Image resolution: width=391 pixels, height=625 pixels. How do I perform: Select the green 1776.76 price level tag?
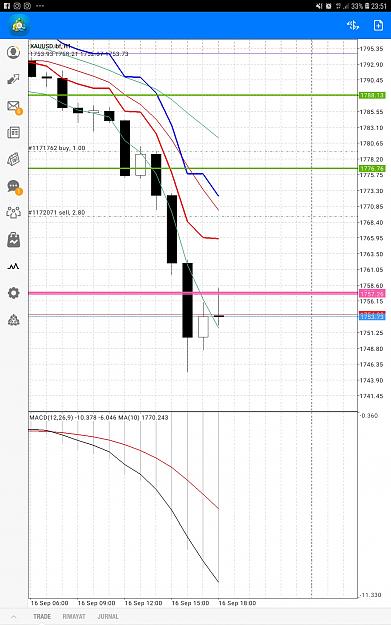pyautogui.click(x=372, y=169)
